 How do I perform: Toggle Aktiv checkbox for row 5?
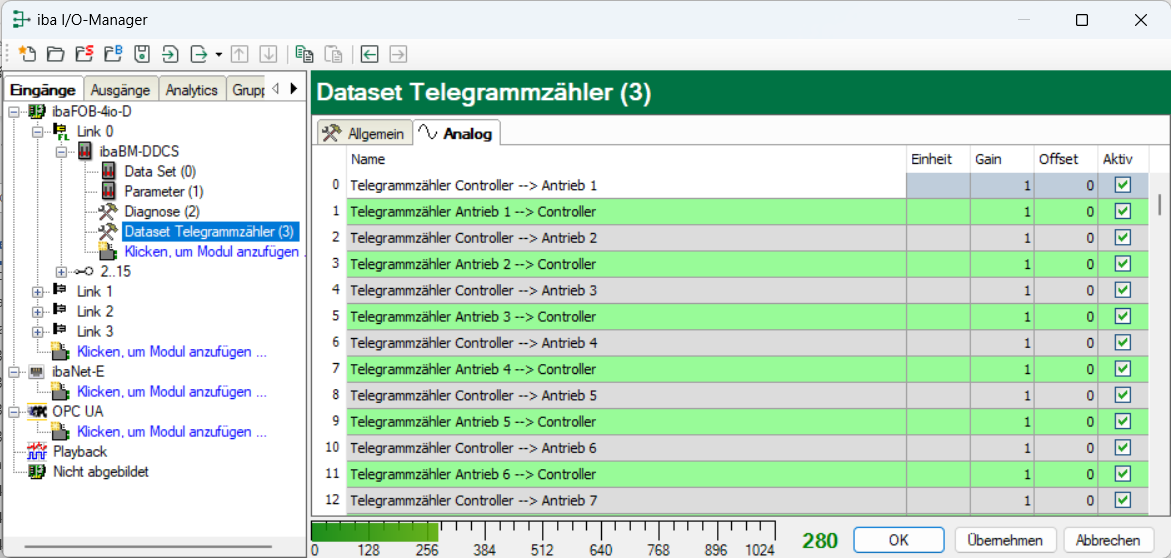(1122, 316)
